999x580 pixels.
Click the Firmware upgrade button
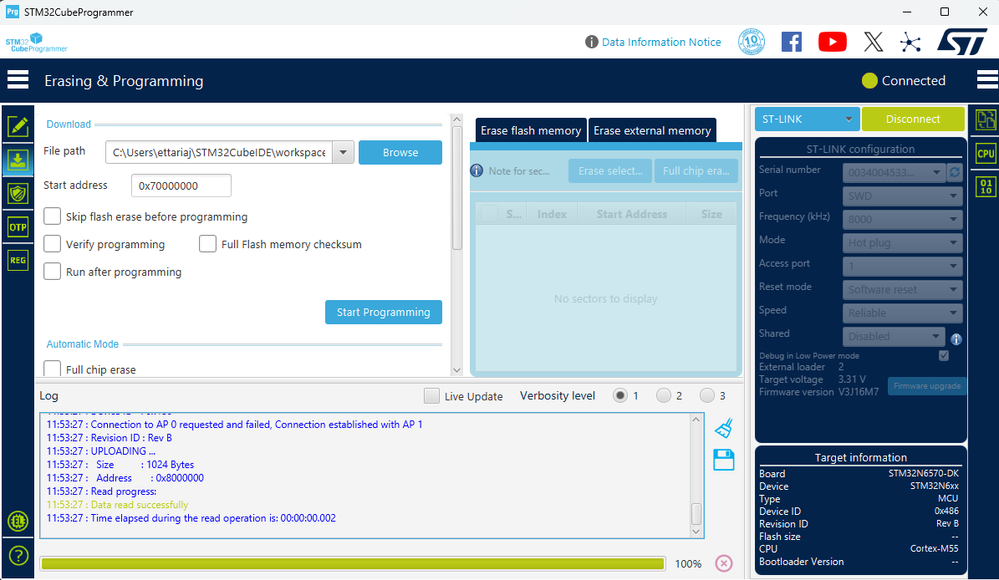[x=926, y=386]
